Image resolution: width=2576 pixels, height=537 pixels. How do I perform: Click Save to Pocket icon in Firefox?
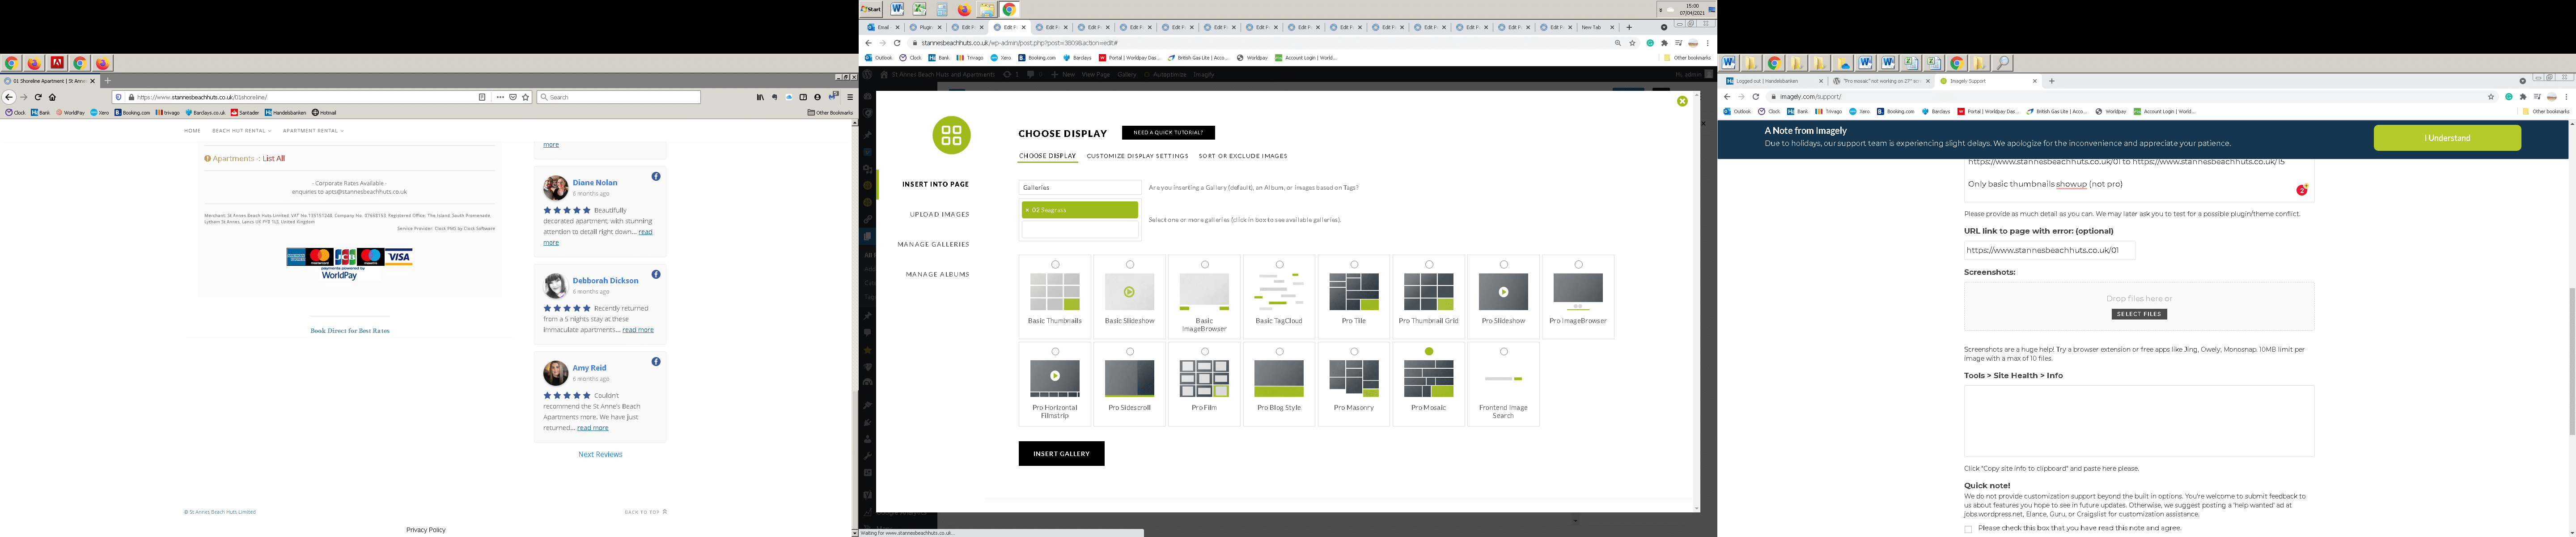(513, 97)
